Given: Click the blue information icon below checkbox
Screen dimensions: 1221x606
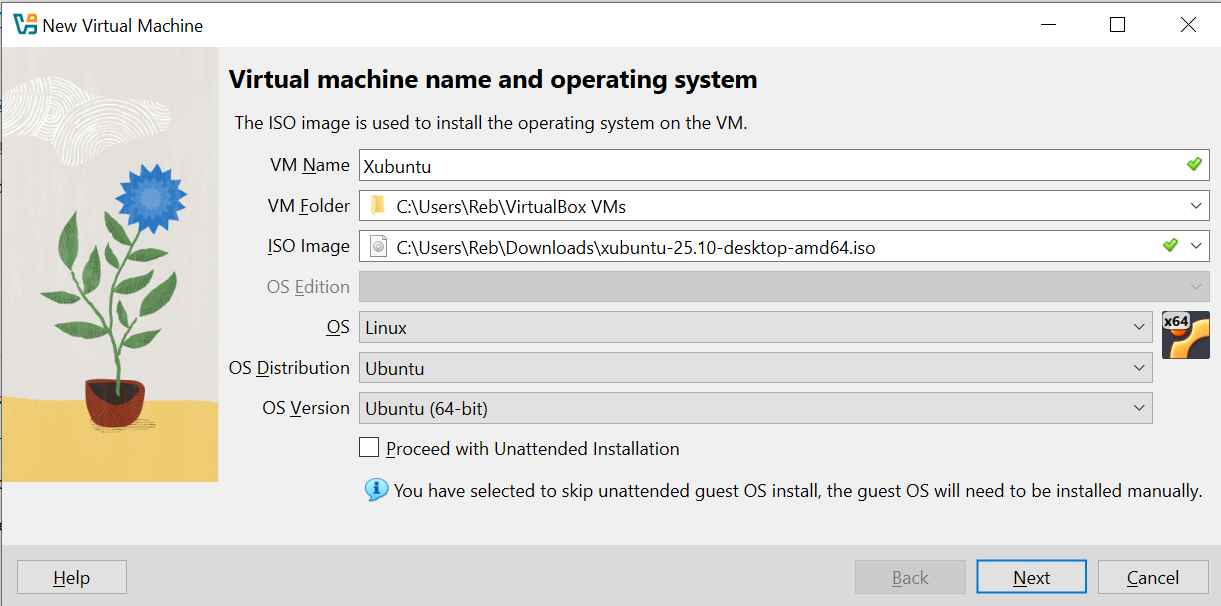Looking at the screenshot, I should click(x=376, y=490).
